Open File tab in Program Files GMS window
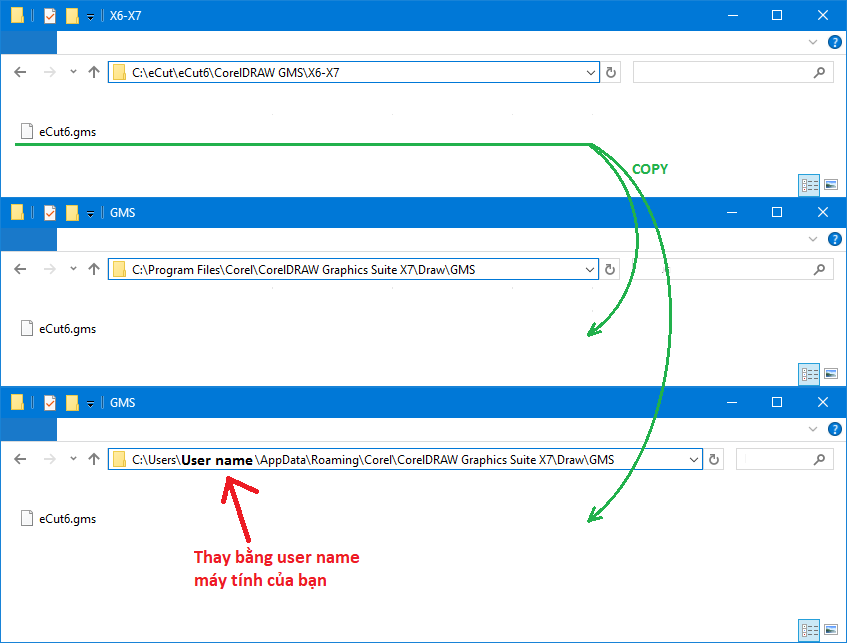 tap(29, 239)
